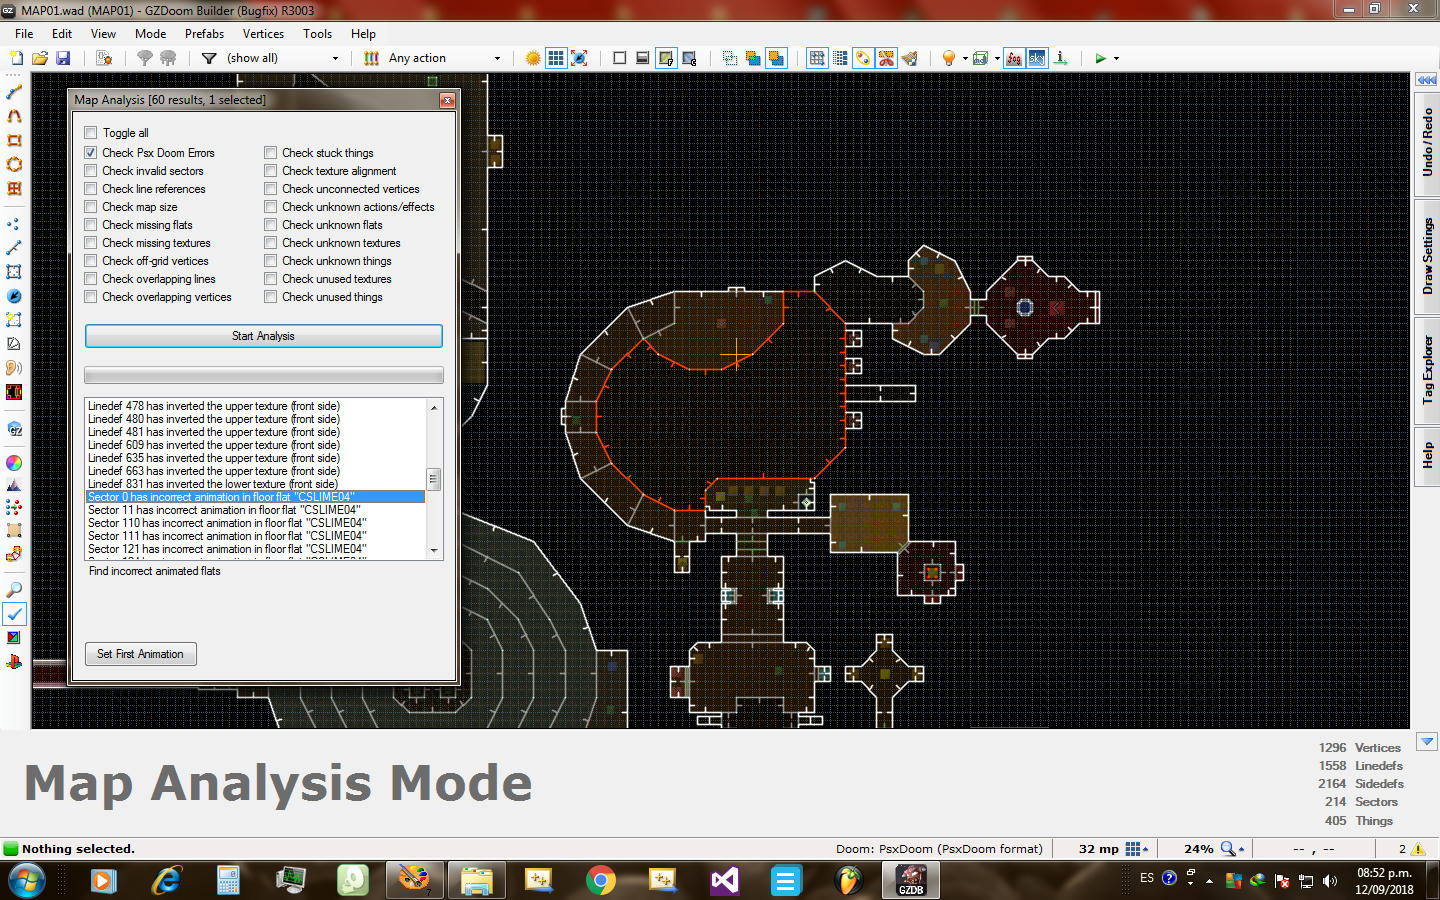Open the File menu
The image size is (1440, 900).
coord(24,33)
